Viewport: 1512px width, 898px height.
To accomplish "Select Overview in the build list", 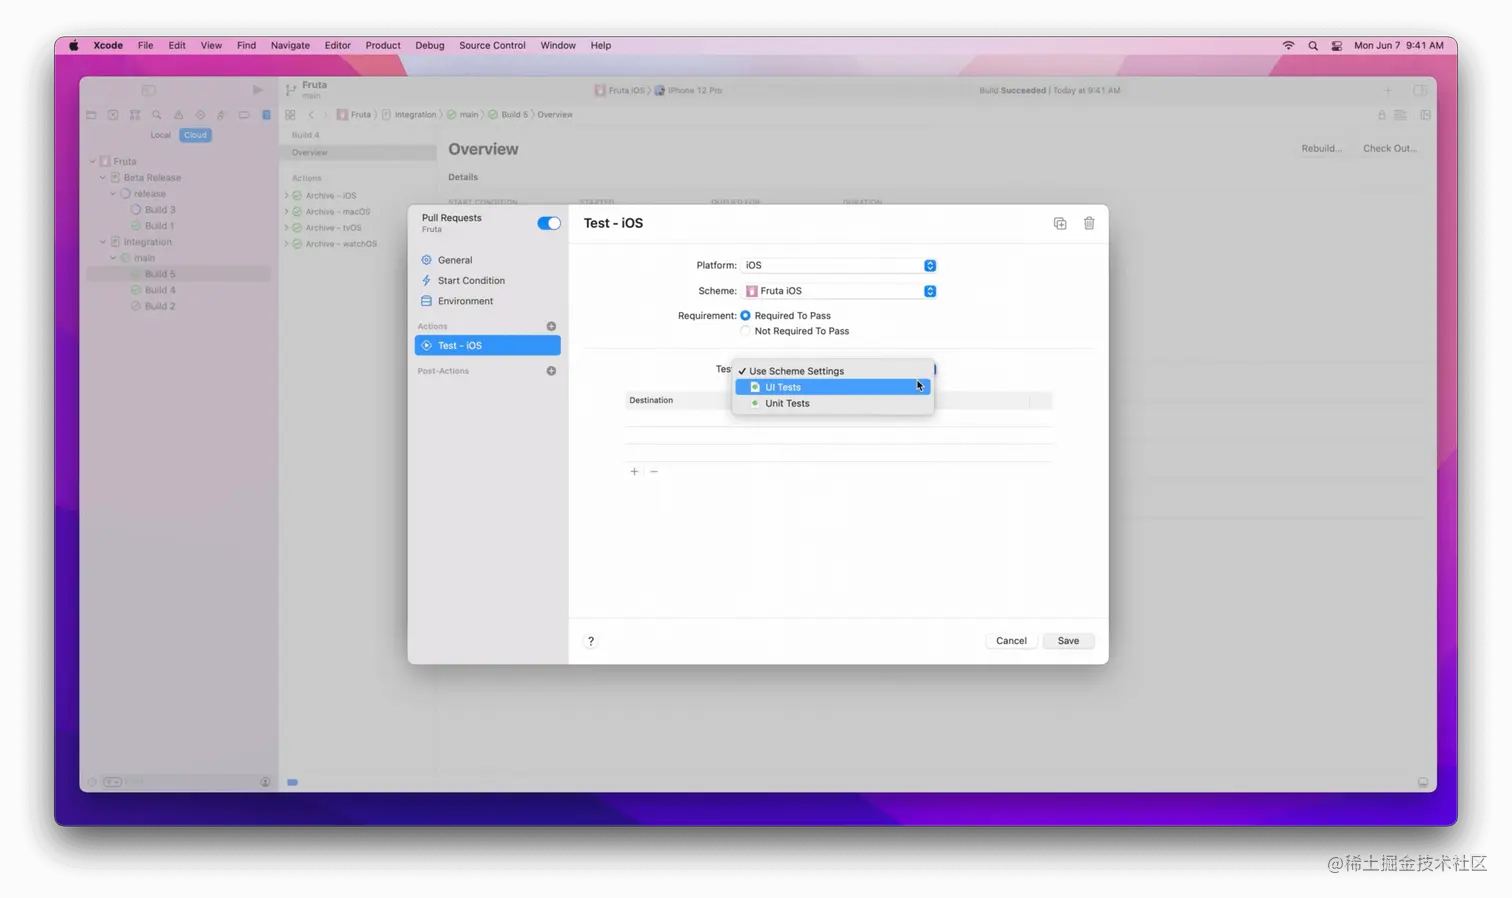I will click(x=357, y=153).
